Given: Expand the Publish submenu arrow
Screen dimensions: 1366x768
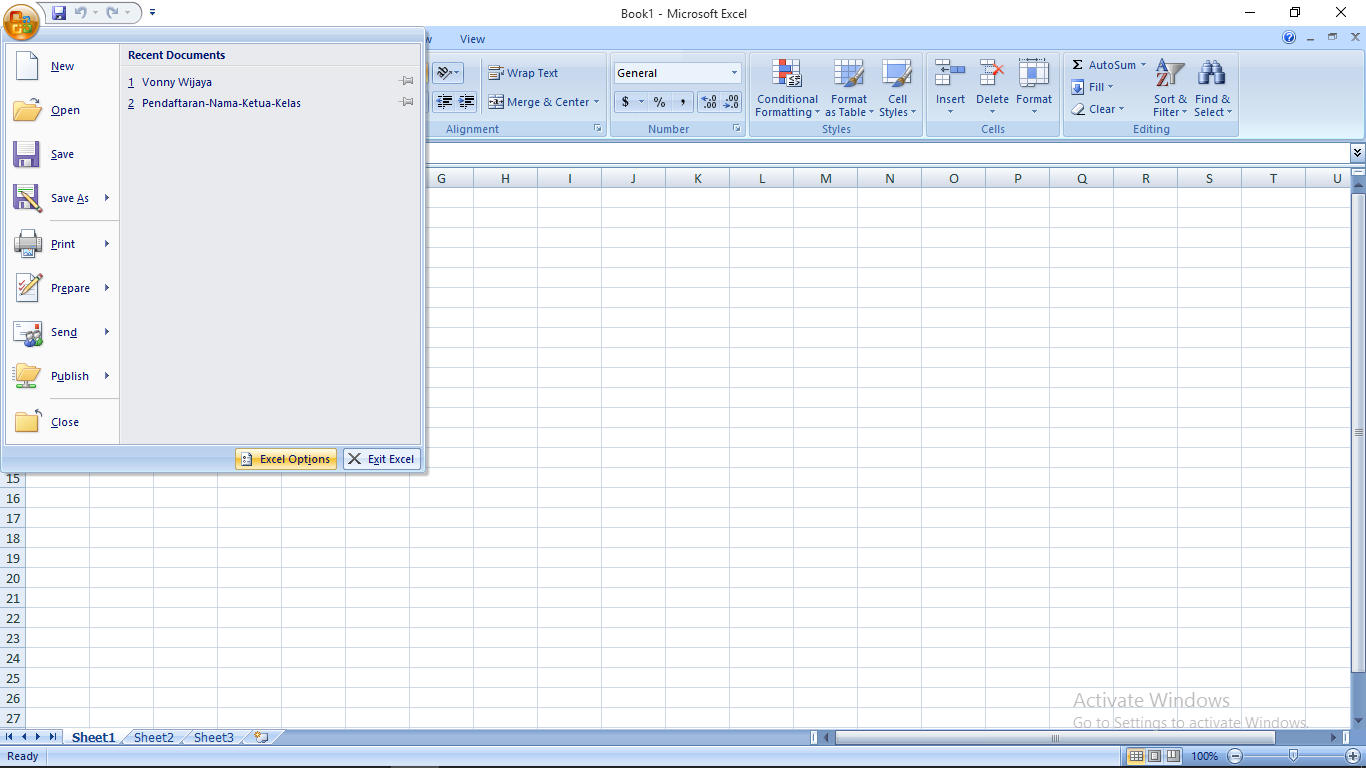Looking at the screenshot, I should tap(107, 376).
